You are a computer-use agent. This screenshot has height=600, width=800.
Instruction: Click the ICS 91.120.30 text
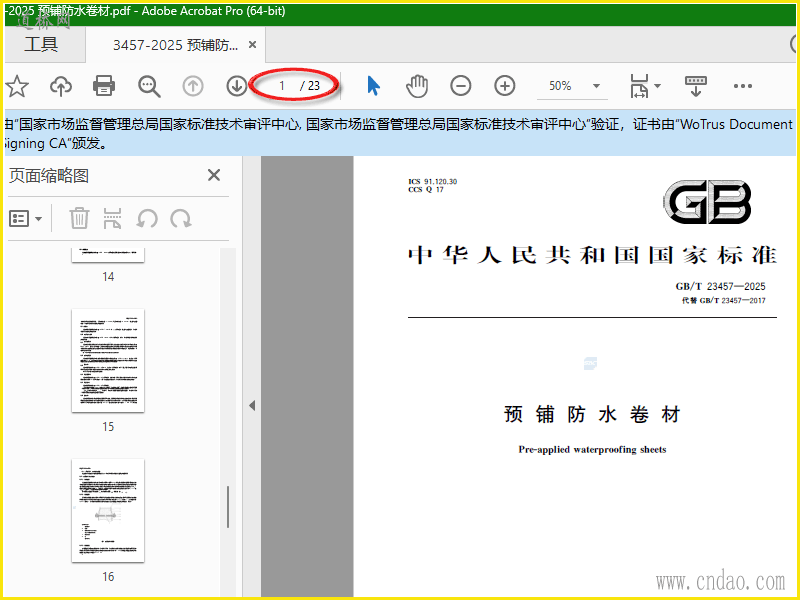pos(433,182)
